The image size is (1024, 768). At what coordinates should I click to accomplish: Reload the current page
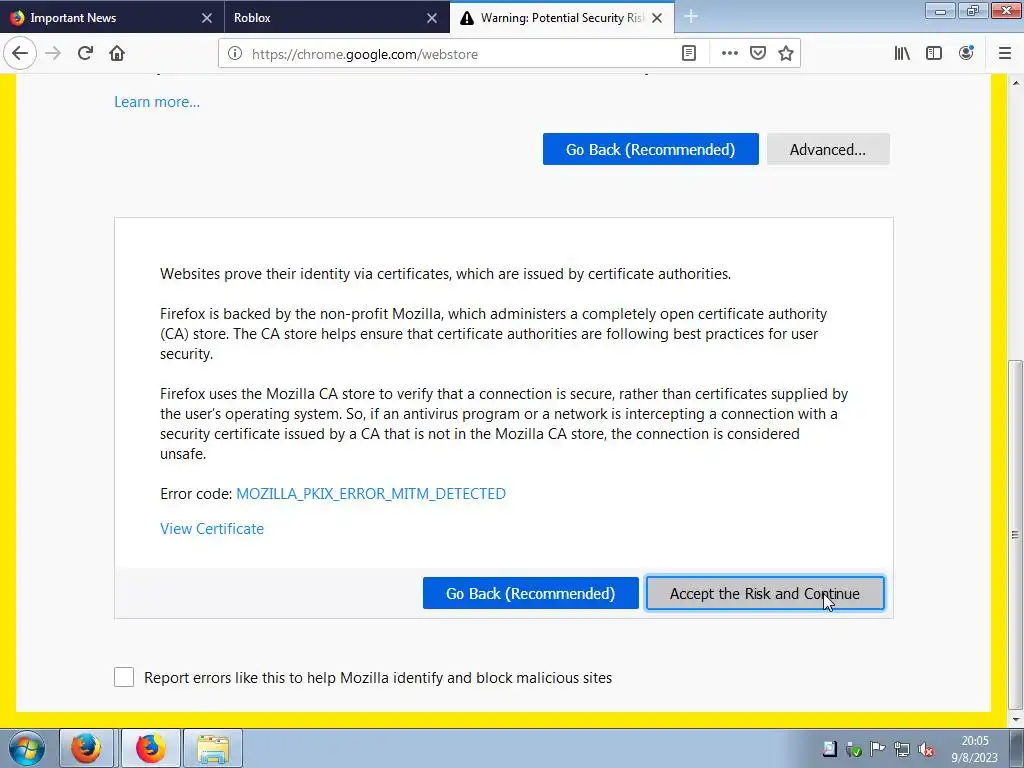pos(85,53)
